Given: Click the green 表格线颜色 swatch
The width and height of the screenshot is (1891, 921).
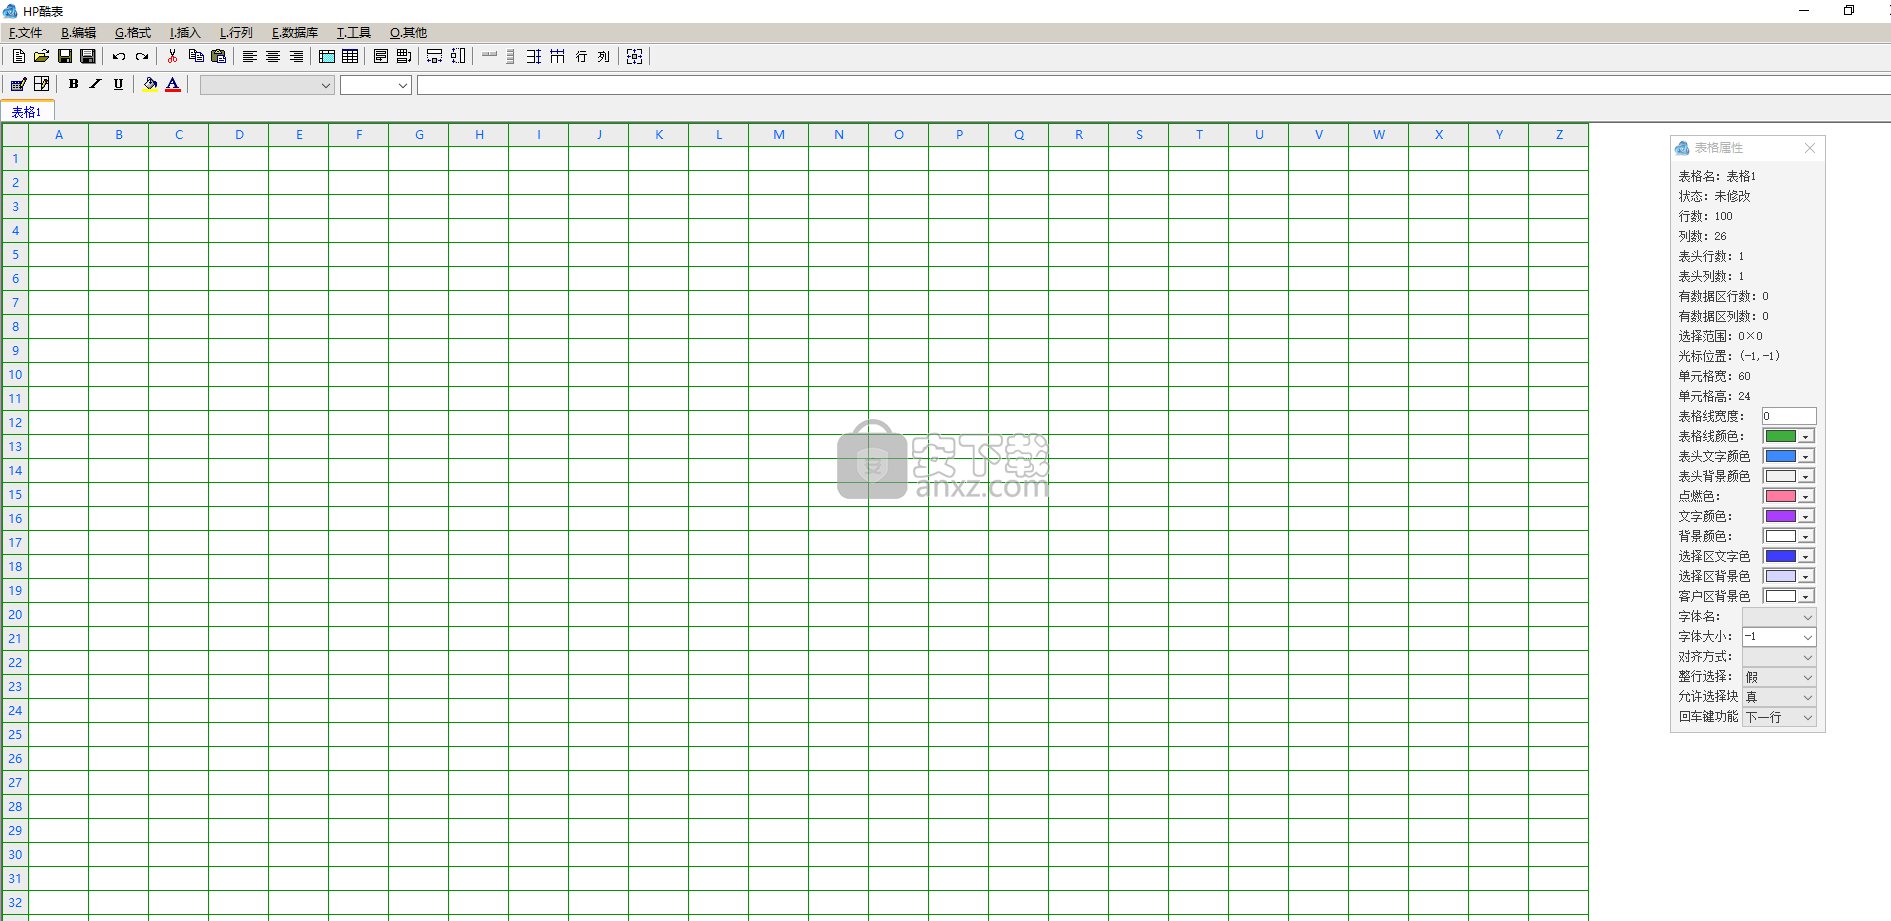Looking at the screenshot, I should coord(1781,436).
